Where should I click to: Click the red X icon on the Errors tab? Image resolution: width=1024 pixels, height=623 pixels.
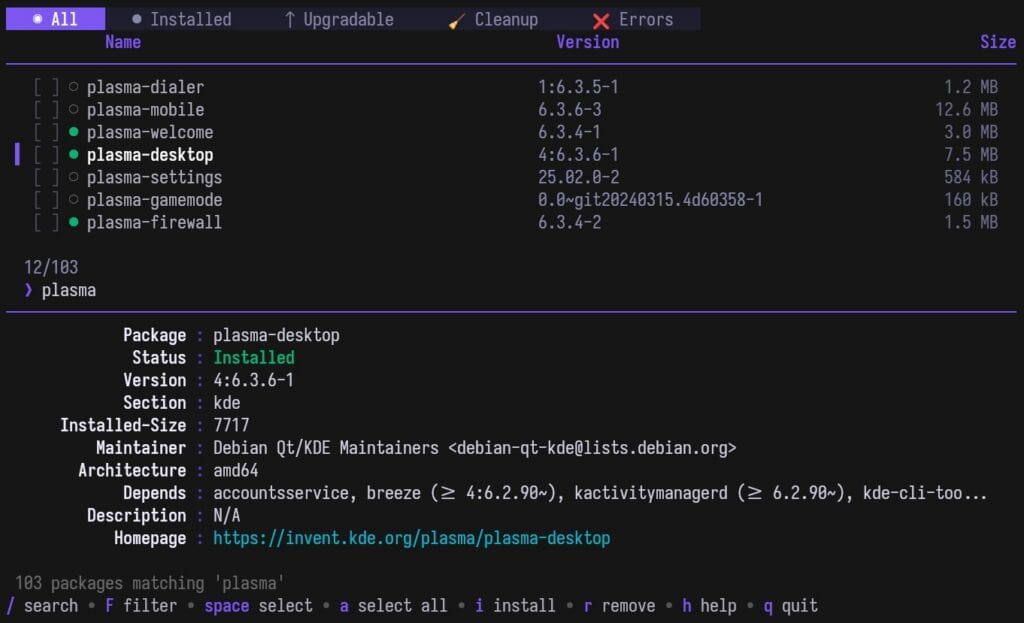click(599, 18)
